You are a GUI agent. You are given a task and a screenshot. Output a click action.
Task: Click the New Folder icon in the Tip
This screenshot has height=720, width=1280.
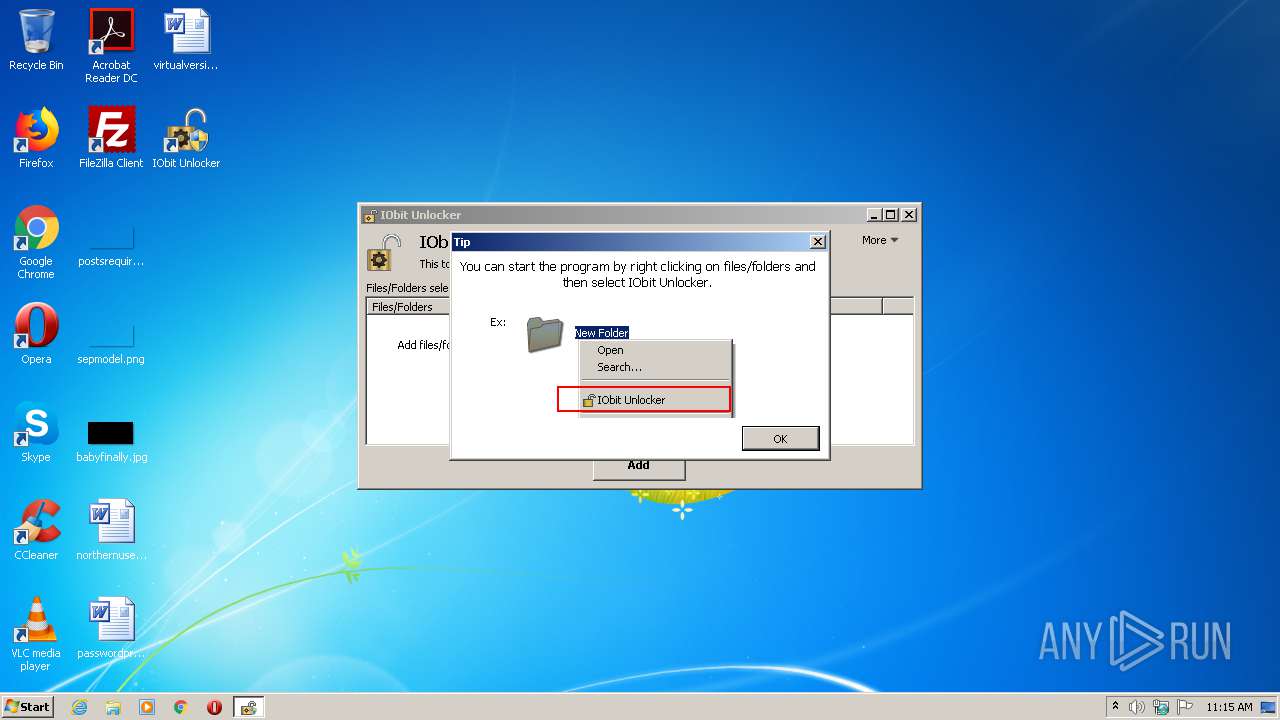pos(545,335)
